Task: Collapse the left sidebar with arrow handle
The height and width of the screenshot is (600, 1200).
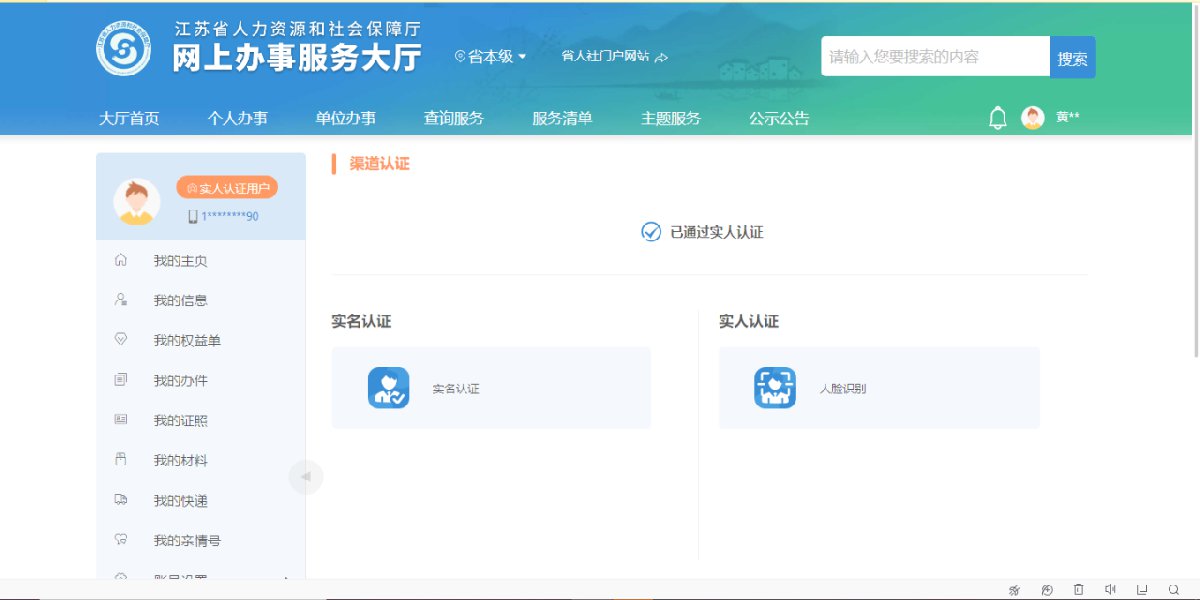Action: pyautogui.click(x=305, y=477)
